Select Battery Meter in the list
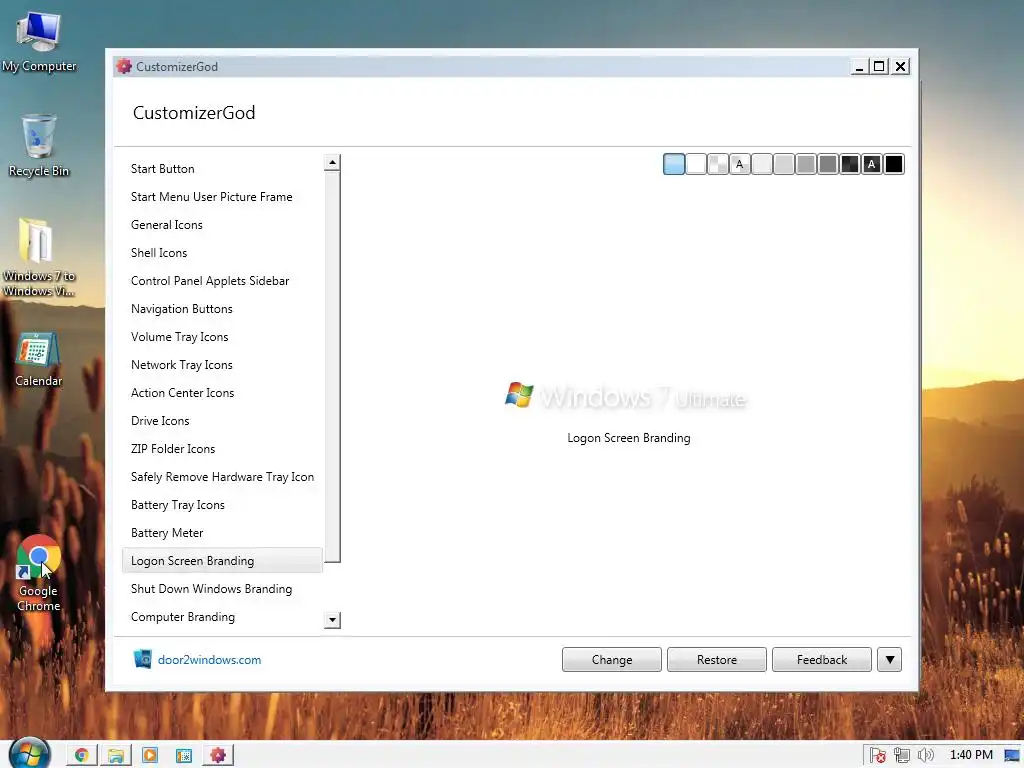The image size is (1024, 768). [223, 534]
